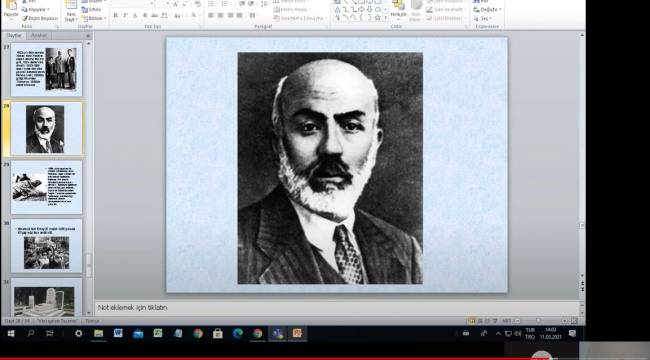Image resolution: width=650 pixels, height=360 pixels.
Task: Open Task View on the taskbar
Action: [x=50, y=333]
